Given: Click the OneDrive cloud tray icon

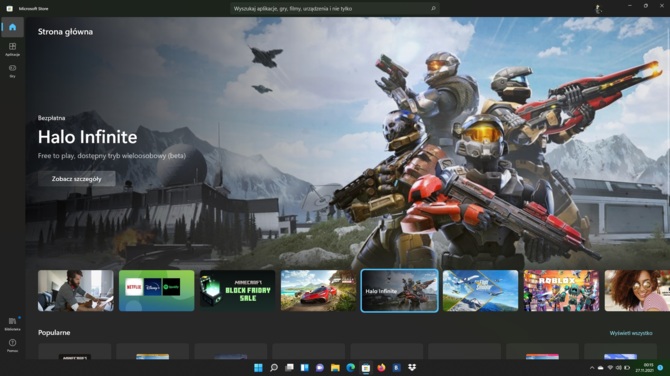Looking at the screenshot, I should click(x=601, y=367).
